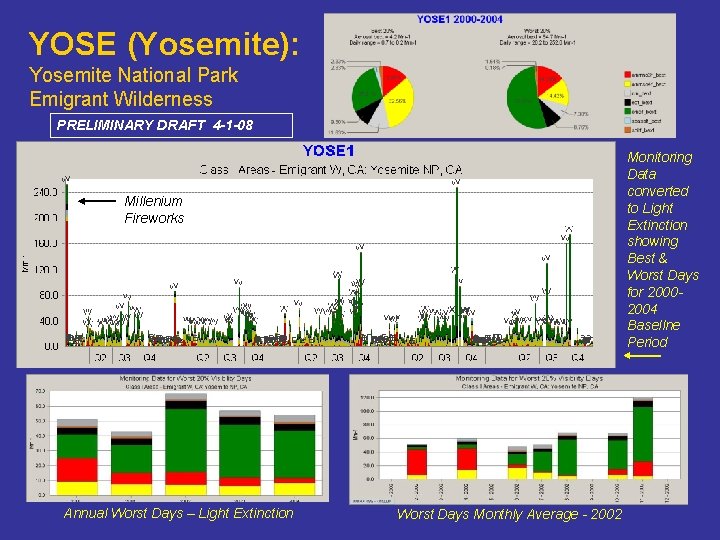This screenshot has height=540, width=720.
Task: Click the tallest bar in the annual worst days chart
Action: (x=186, y=444)
